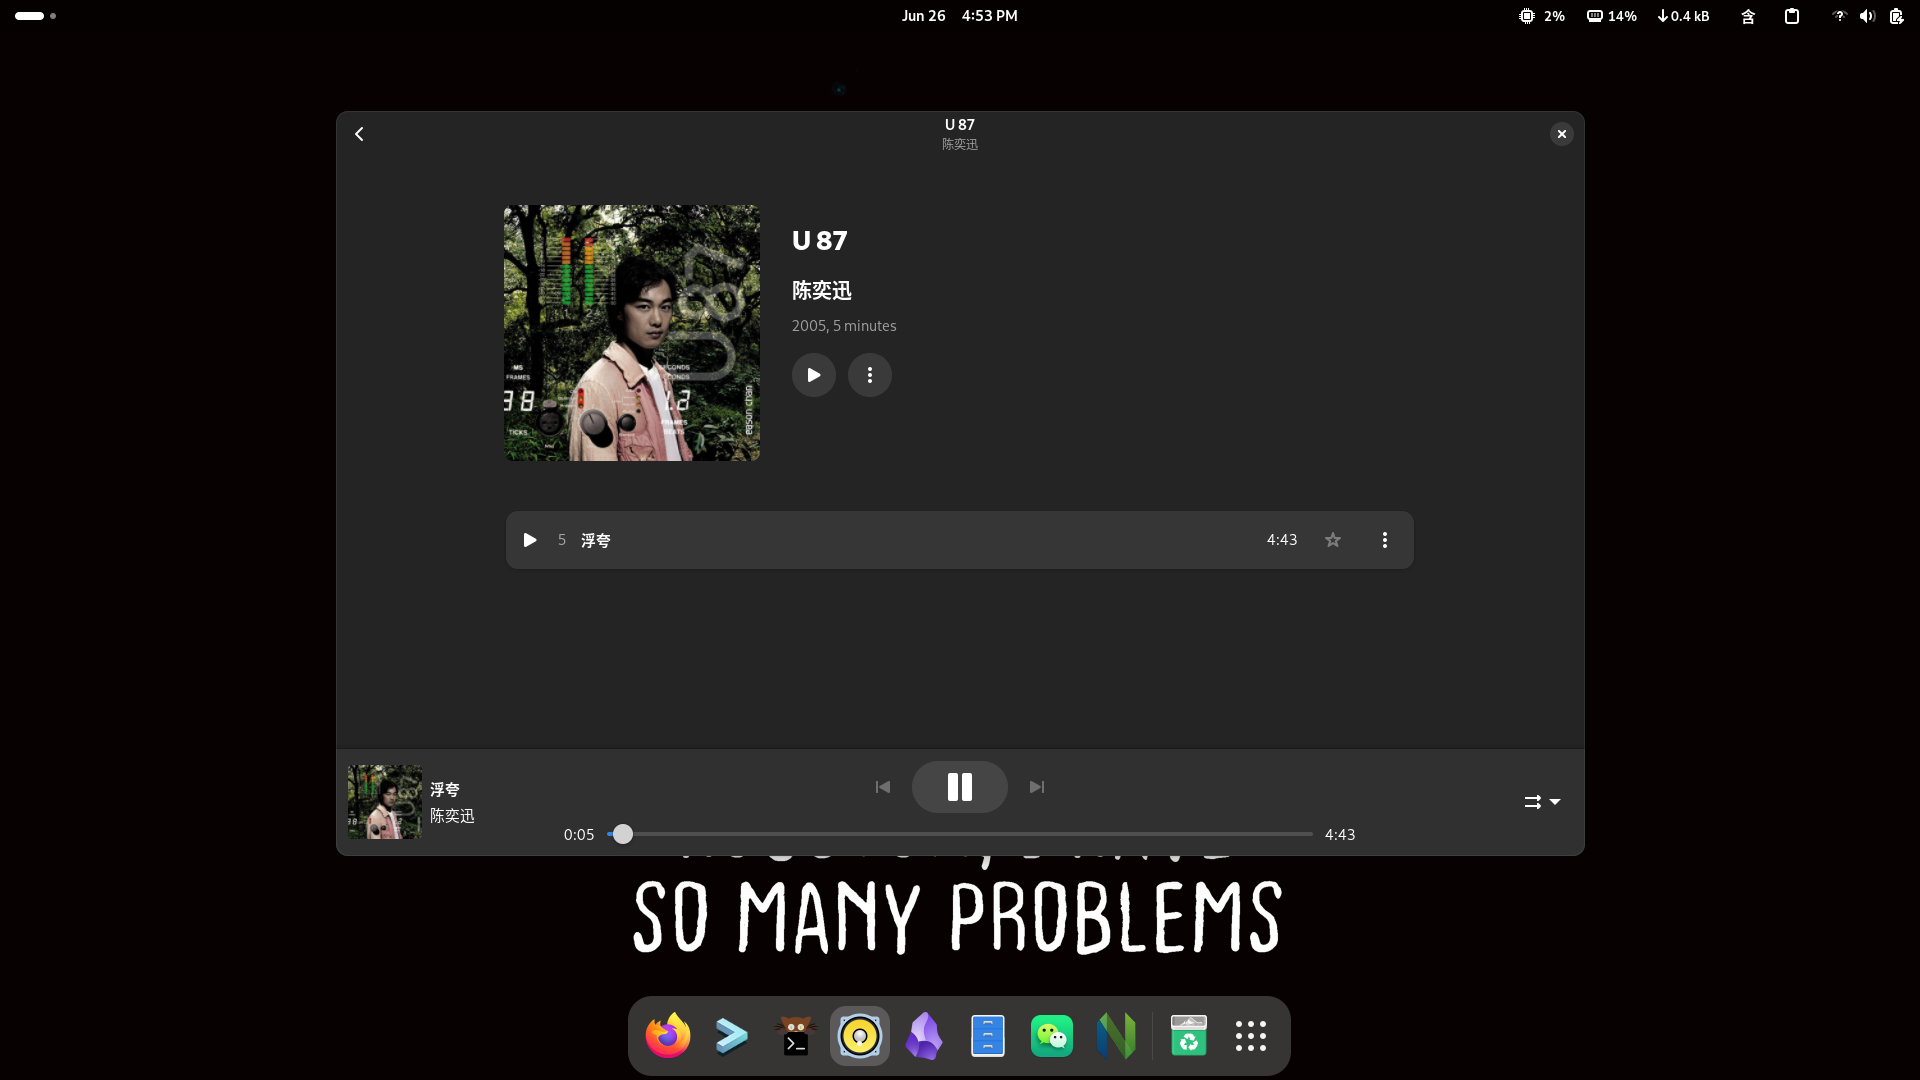The image size is (1920, 1080).
Task: Click the CPU usage indicator in top bar
Action: coord(1542,16)
